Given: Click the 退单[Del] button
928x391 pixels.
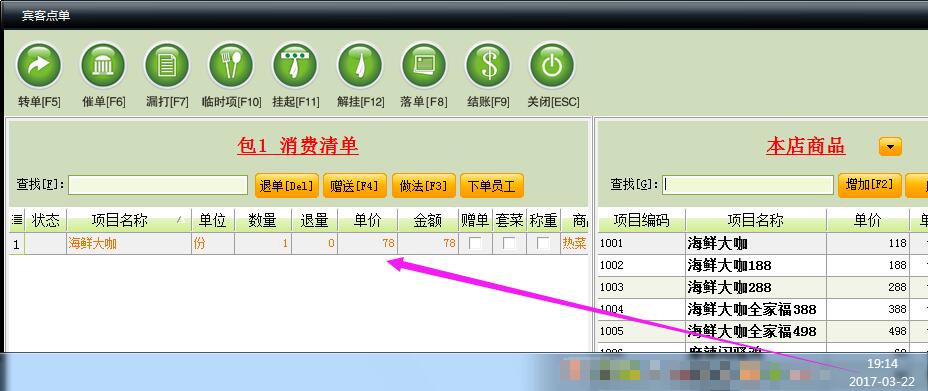Looking at the screenshot, I should [x=287, y=186].
